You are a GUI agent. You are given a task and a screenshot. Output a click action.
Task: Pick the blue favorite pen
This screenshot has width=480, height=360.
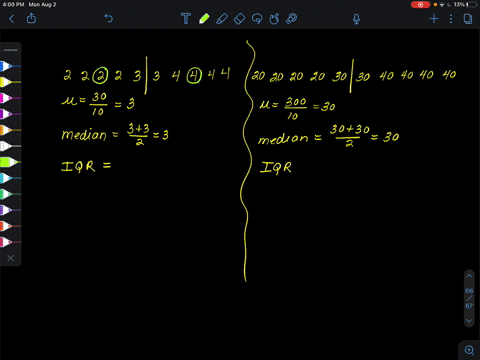[10, 66]
